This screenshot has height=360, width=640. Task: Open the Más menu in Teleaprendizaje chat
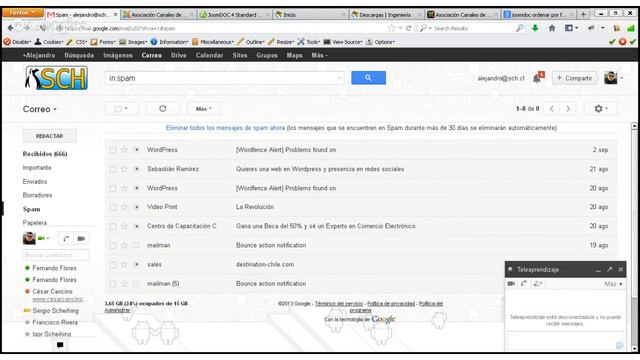(x=613, y=284)
